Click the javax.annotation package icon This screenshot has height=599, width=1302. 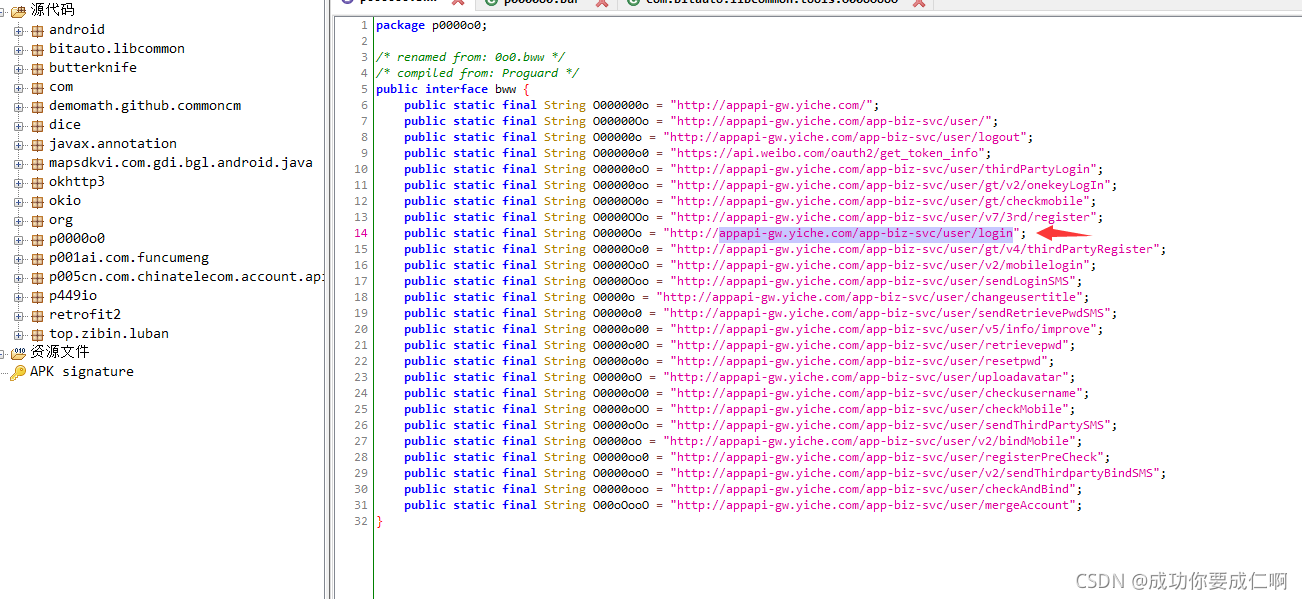[x=38, y=144]
